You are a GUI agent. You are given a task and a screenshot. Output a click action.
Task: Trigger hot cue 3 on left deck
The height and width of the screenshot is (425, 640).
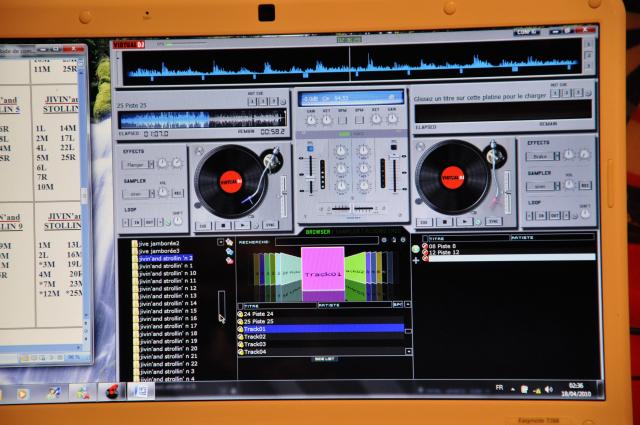tap(274, 101)
